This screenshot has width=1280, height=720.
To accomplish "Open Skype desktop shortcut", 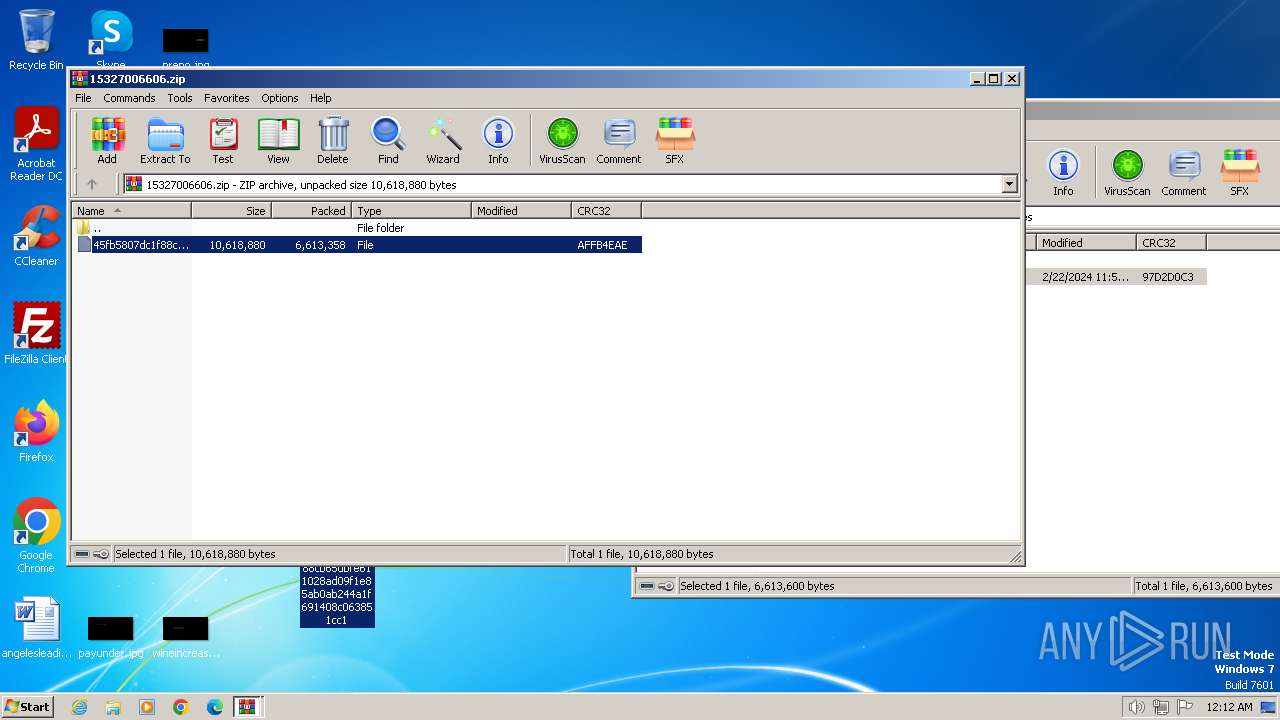I will [111, 36].
